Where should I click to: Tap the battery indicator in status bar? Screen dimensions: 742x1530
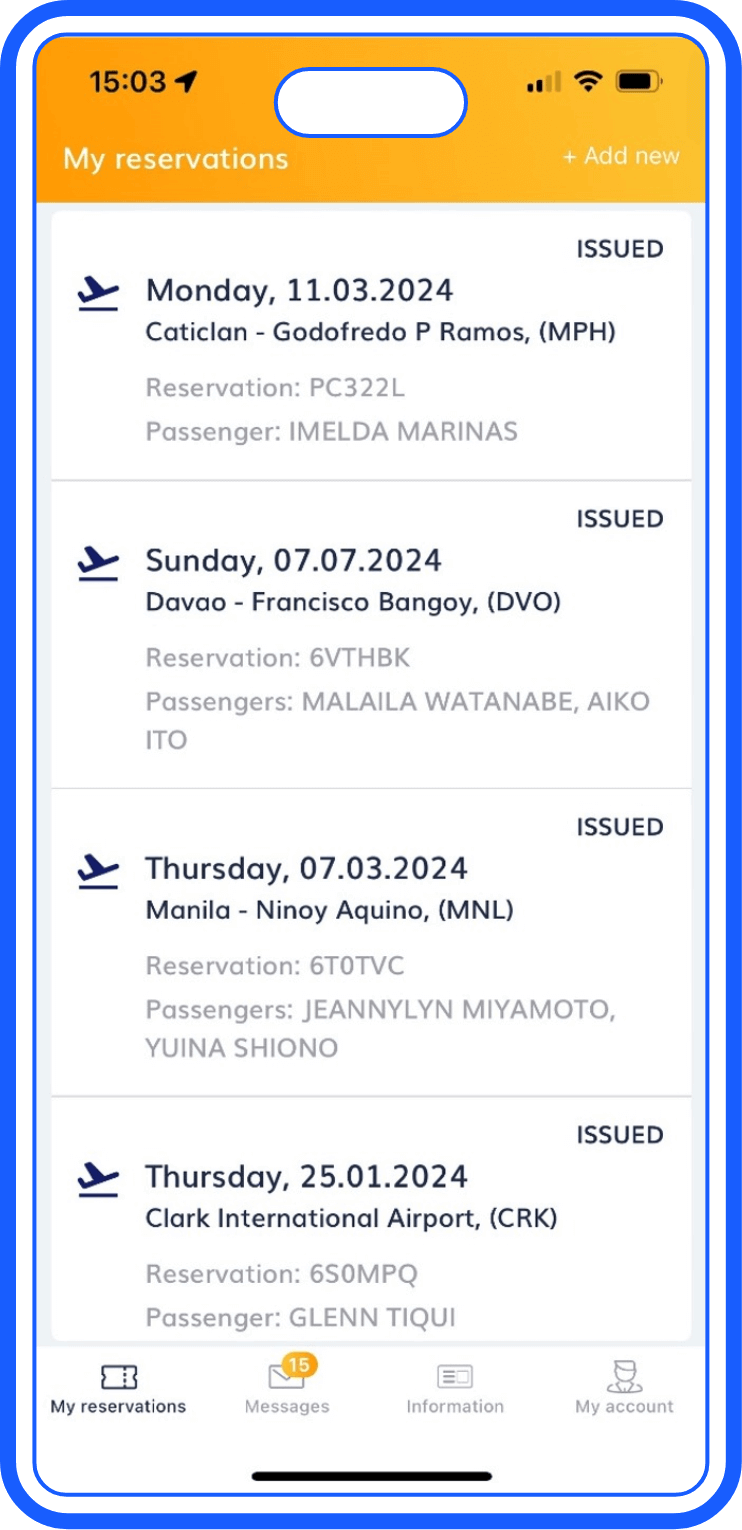tap(637, 82)
